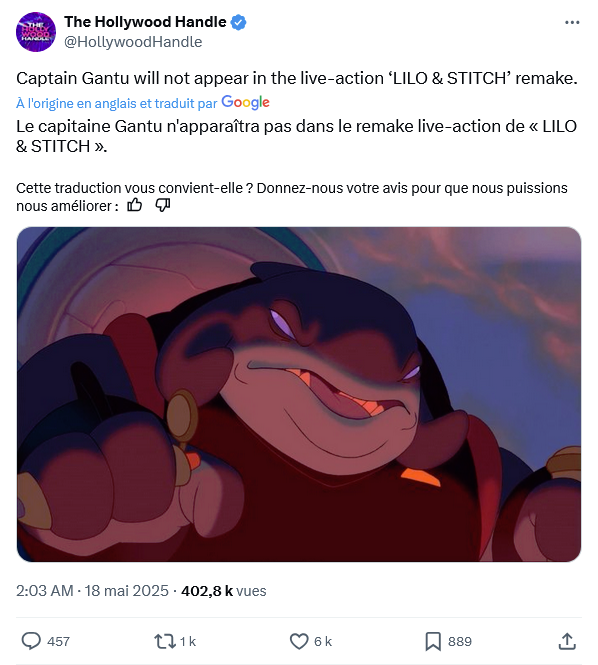The height and width of the screenshot is (665, 598).
Task: Give the translation a thumbs up
Action: (x=135, y=205)
